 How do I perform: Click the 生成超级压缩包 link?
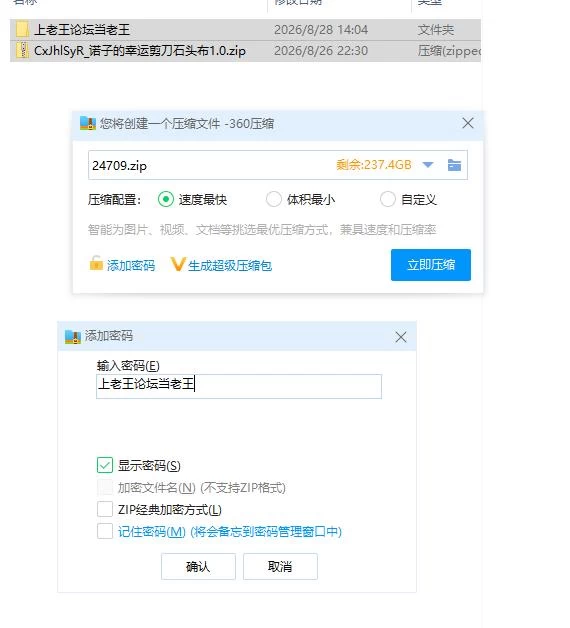[230, 265]
